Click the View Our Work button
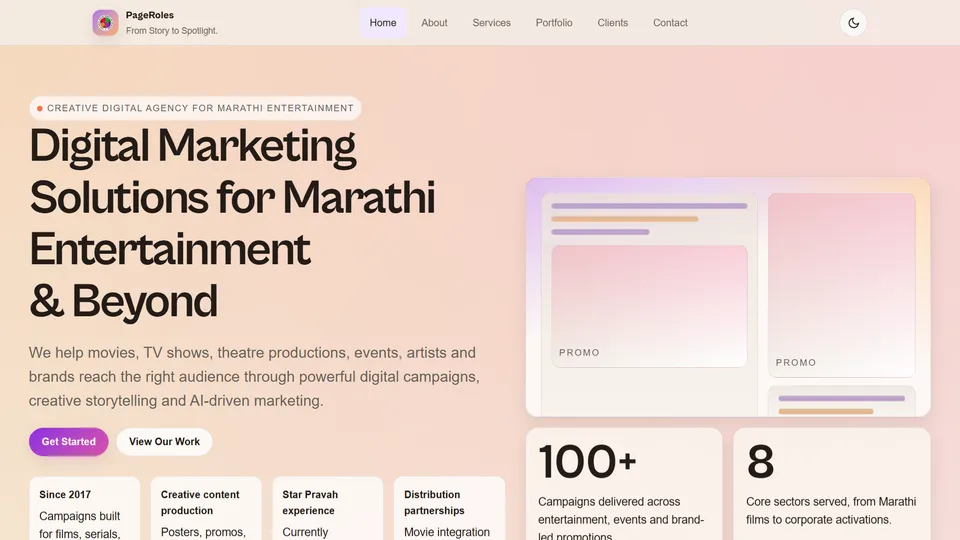 click(164, 441)
